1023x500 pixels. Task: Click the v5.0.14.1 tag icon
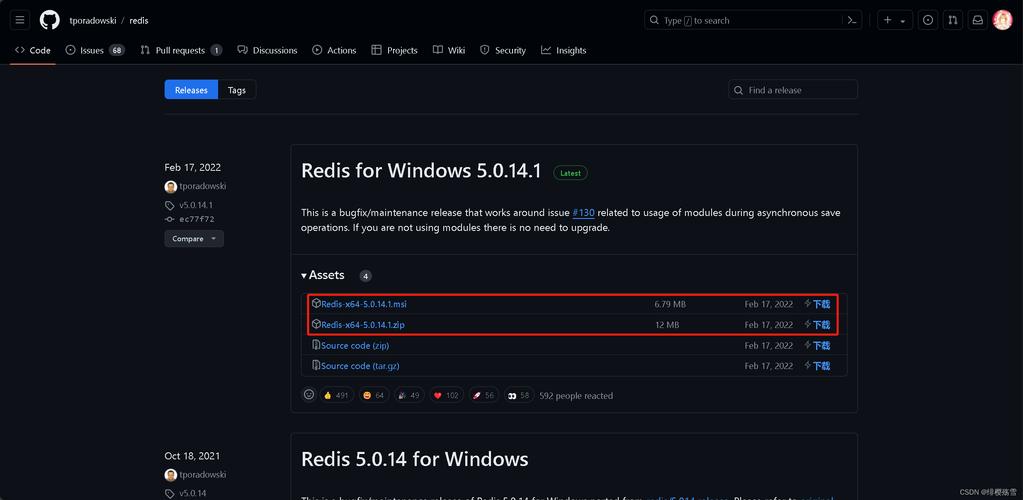point(170,205)
